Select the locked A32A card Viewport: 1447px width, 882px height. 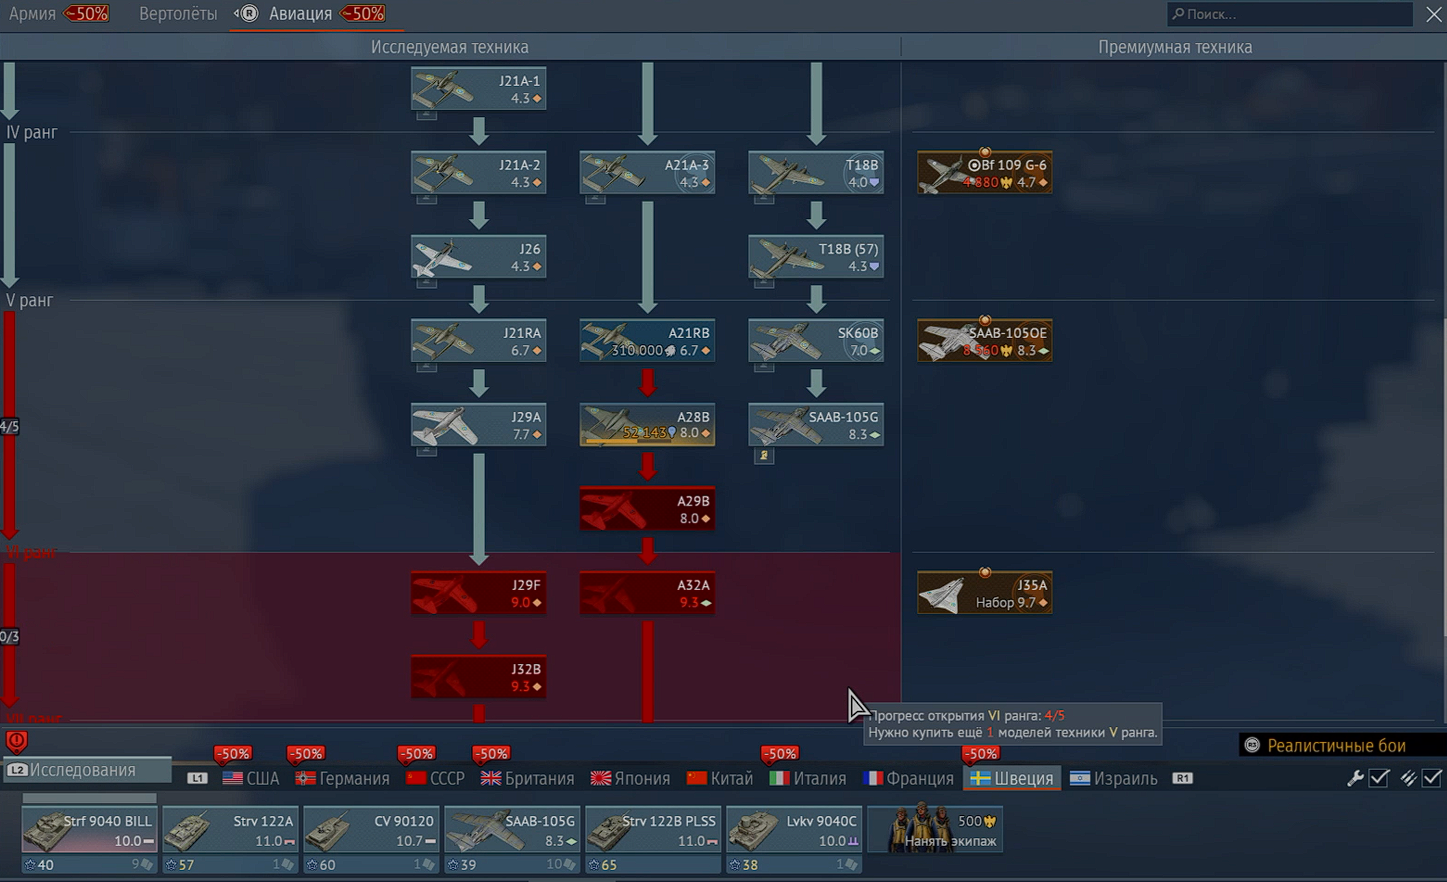[x=647, y=593]
